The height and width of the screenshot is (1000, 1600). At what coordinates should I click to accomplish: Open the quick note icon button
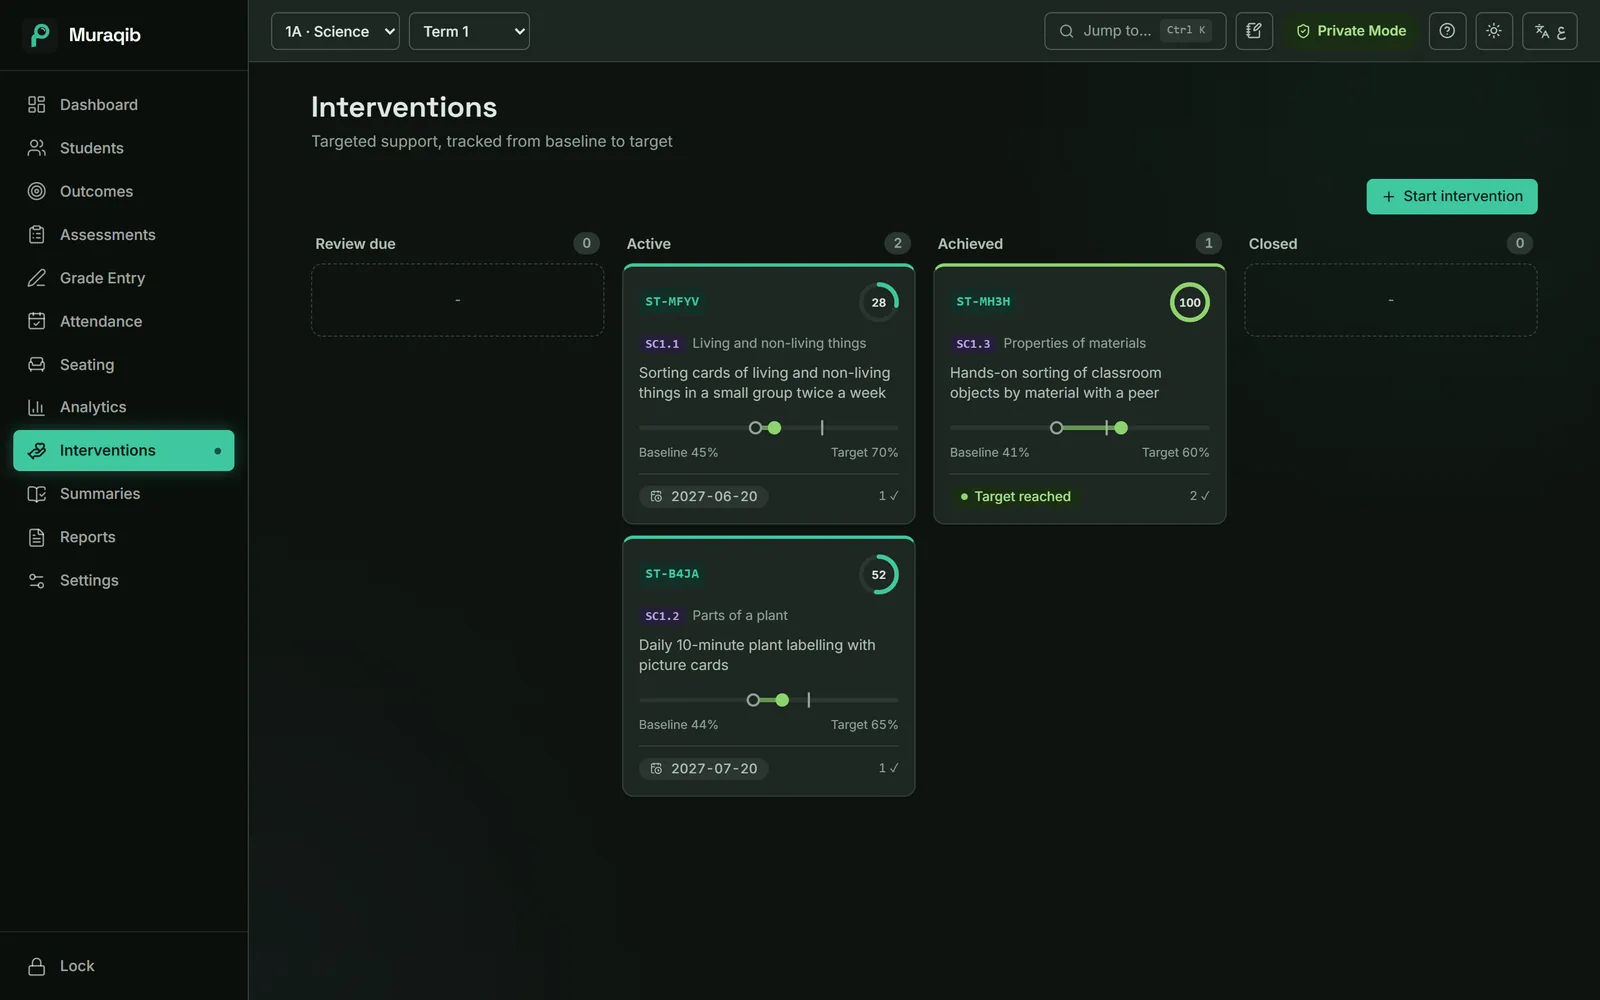point(1254,31)
